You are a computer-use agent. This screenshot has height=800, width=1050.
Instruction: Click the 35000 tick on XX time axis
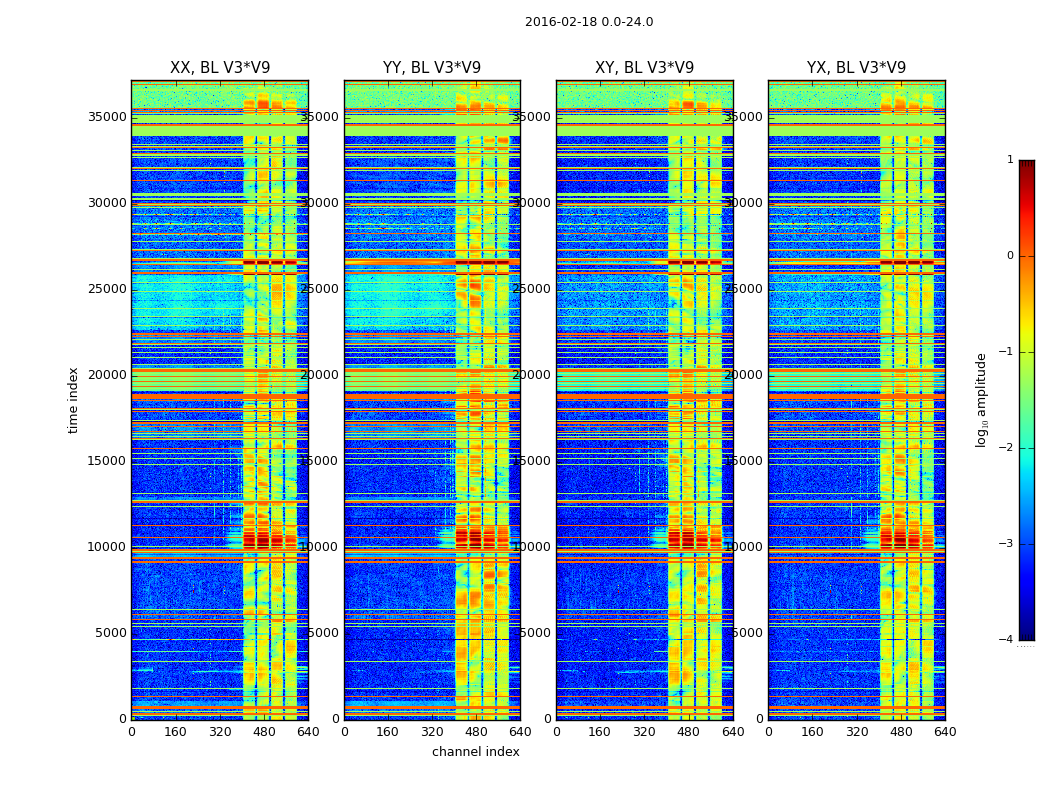(107, 117)
